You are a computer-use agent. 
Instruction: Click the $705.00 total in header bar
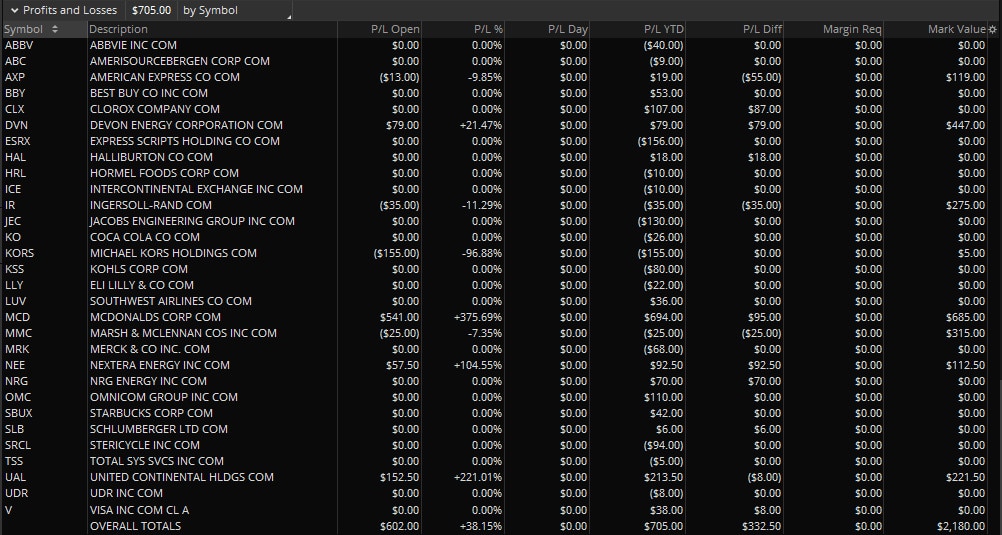click(x=151, y=10)
